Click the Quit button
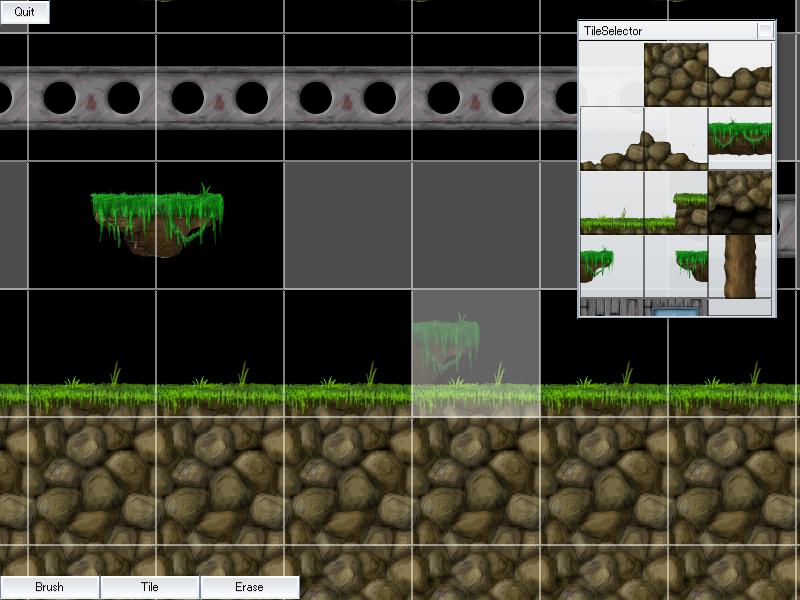The height and width of the screenshot is (600, 800). pos(24,12)
